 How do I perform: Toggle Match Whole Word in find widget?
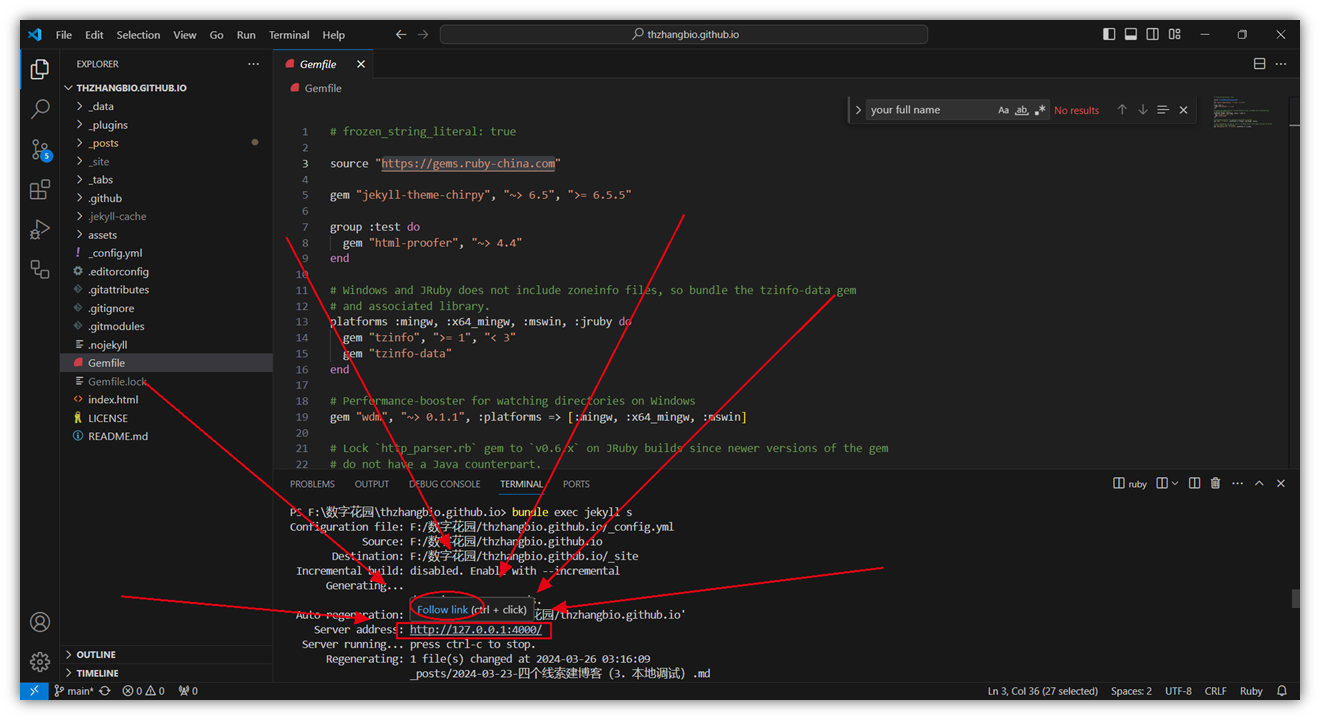point(1021,110)
